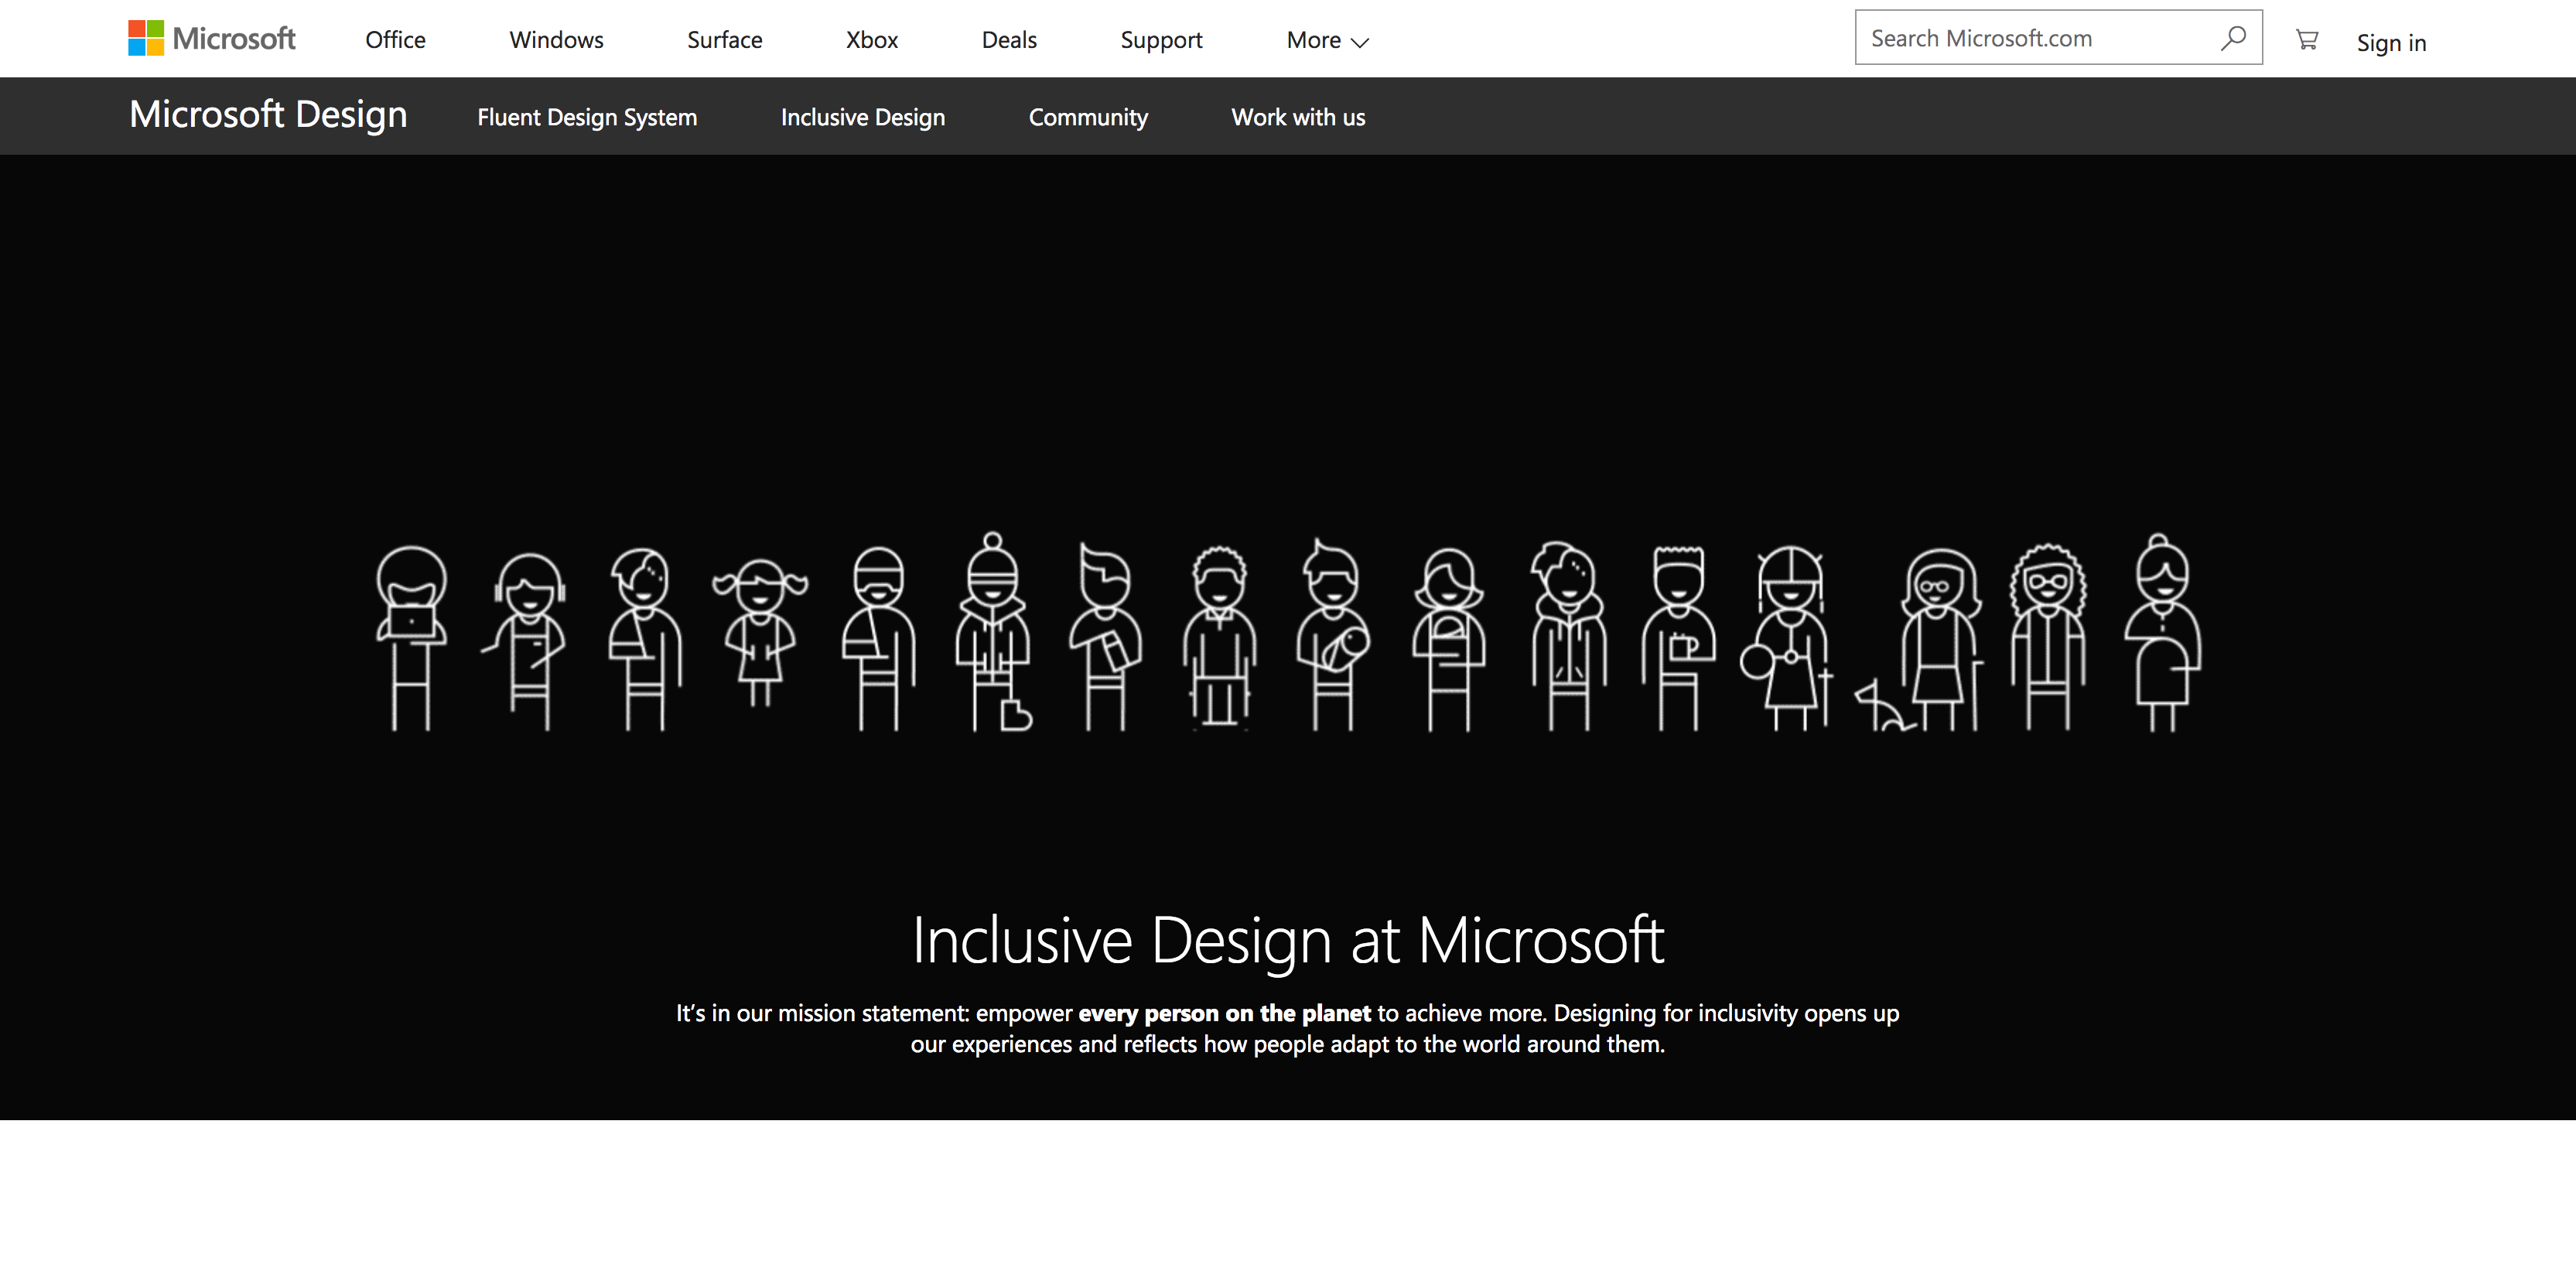Click the Work with us link

1297,117
